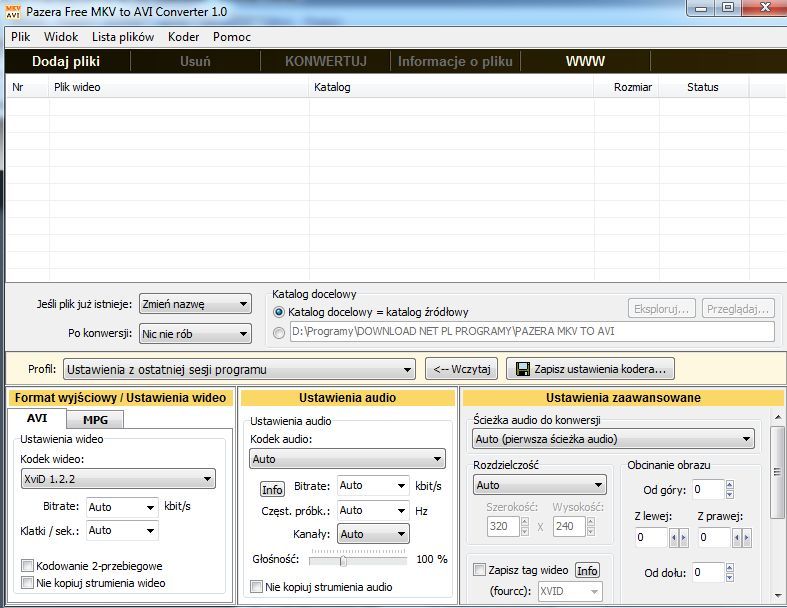Click the Wysokość height field
The image size is (787, 608).
(569, 526)
